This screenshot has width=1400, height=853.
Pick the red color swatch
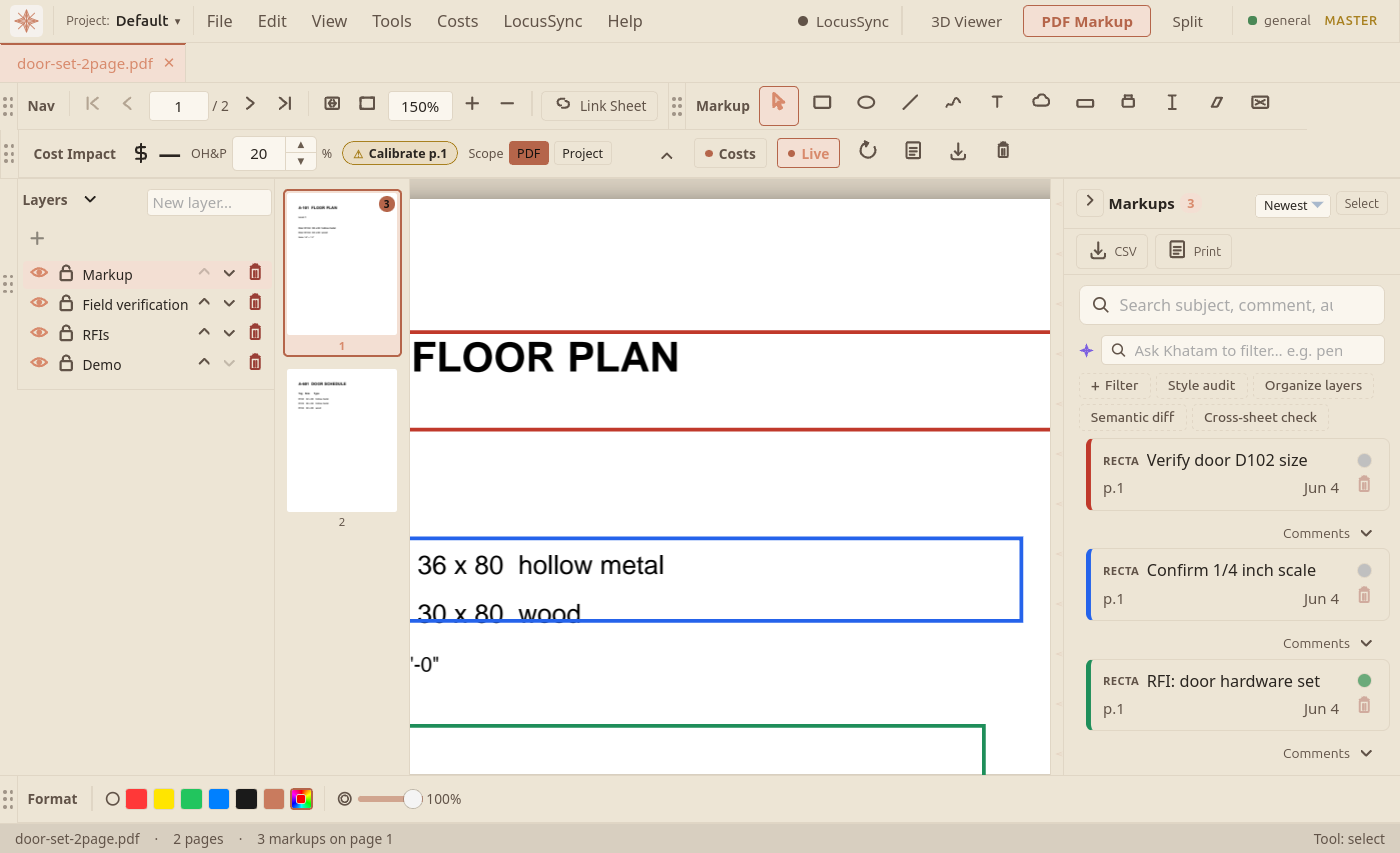coord(137,799)
